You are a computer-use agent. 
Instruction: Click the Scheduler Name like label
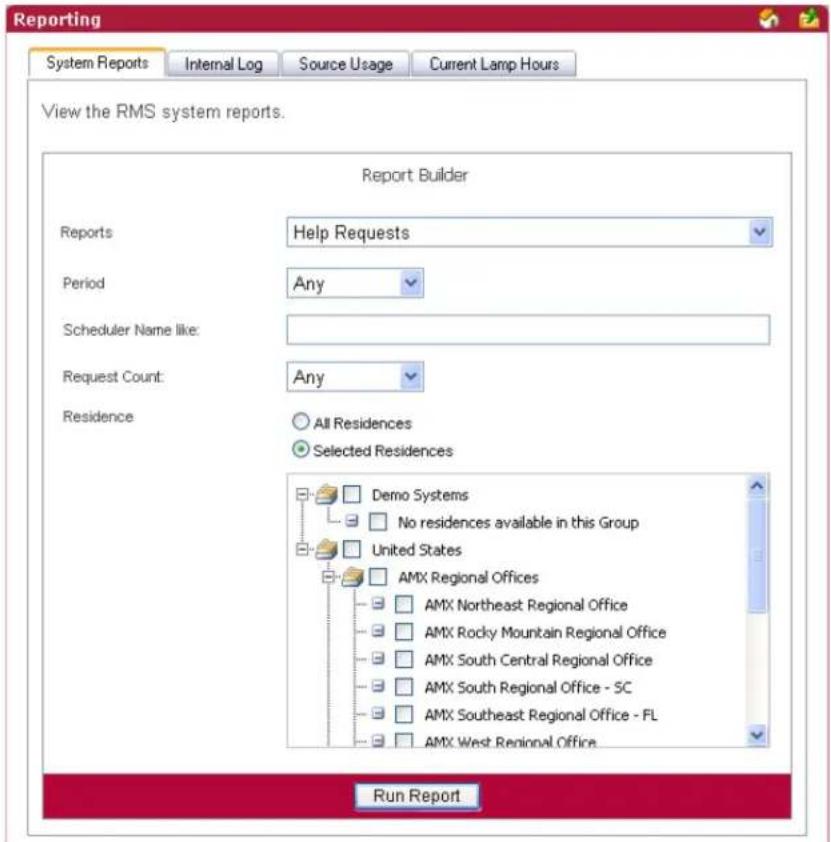[131, 329]
